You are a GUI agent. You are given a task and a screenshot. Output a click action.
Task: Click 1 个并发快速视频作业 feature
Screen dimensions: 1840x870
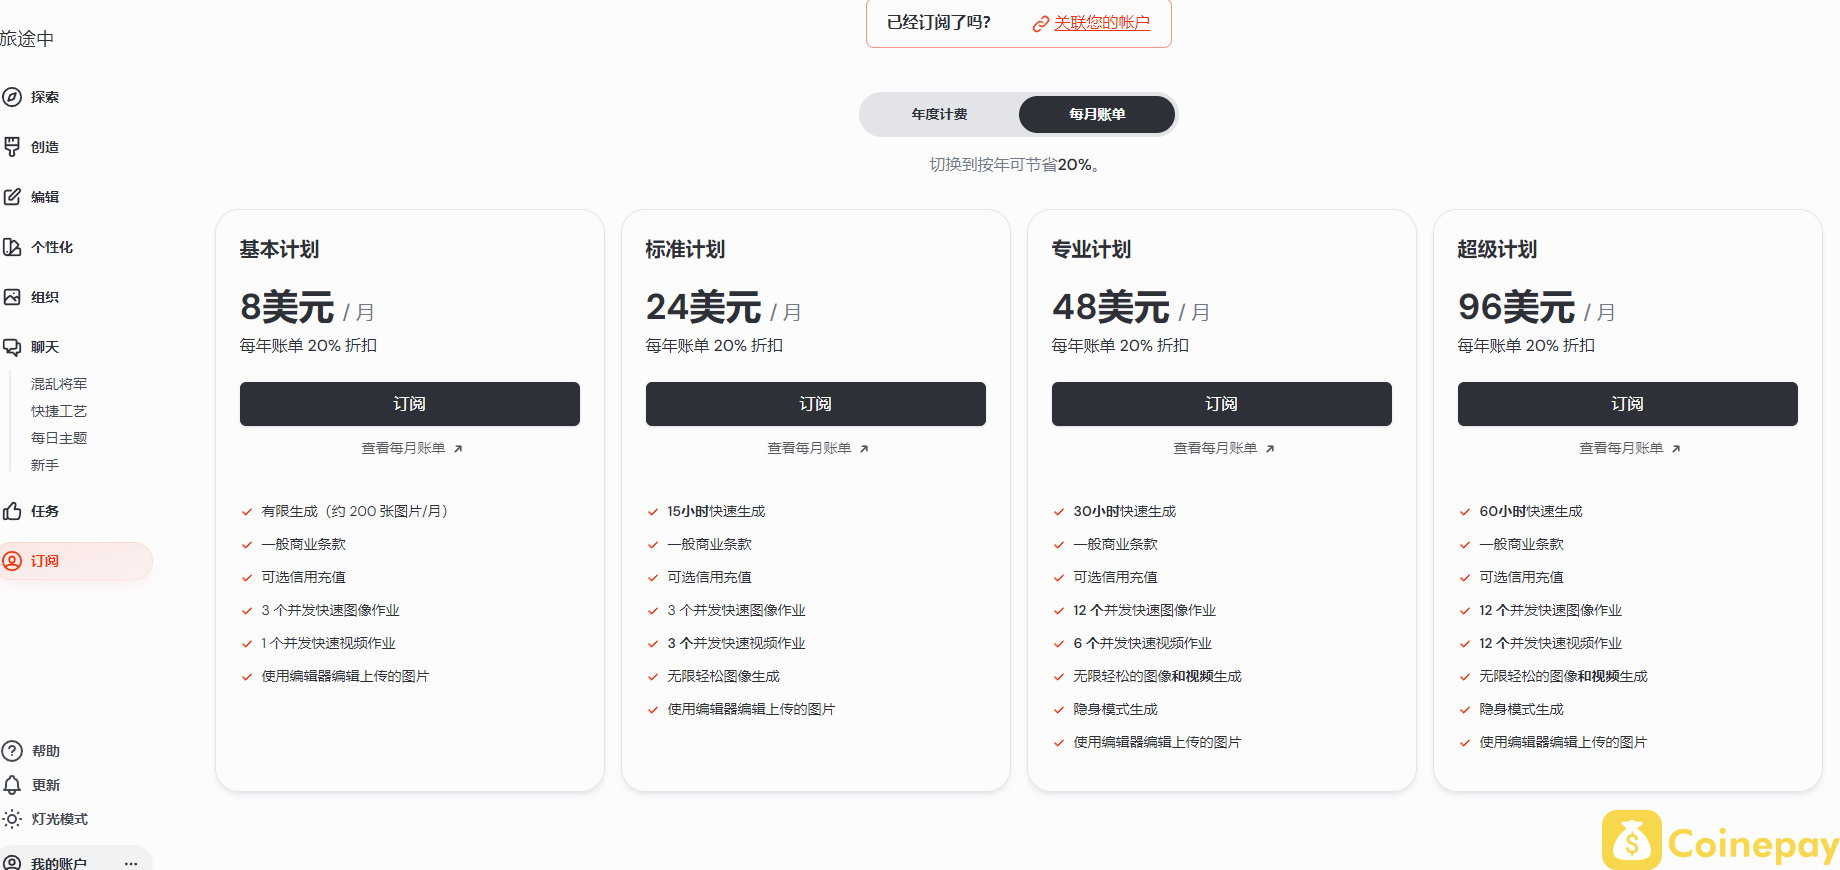point(329,643)
